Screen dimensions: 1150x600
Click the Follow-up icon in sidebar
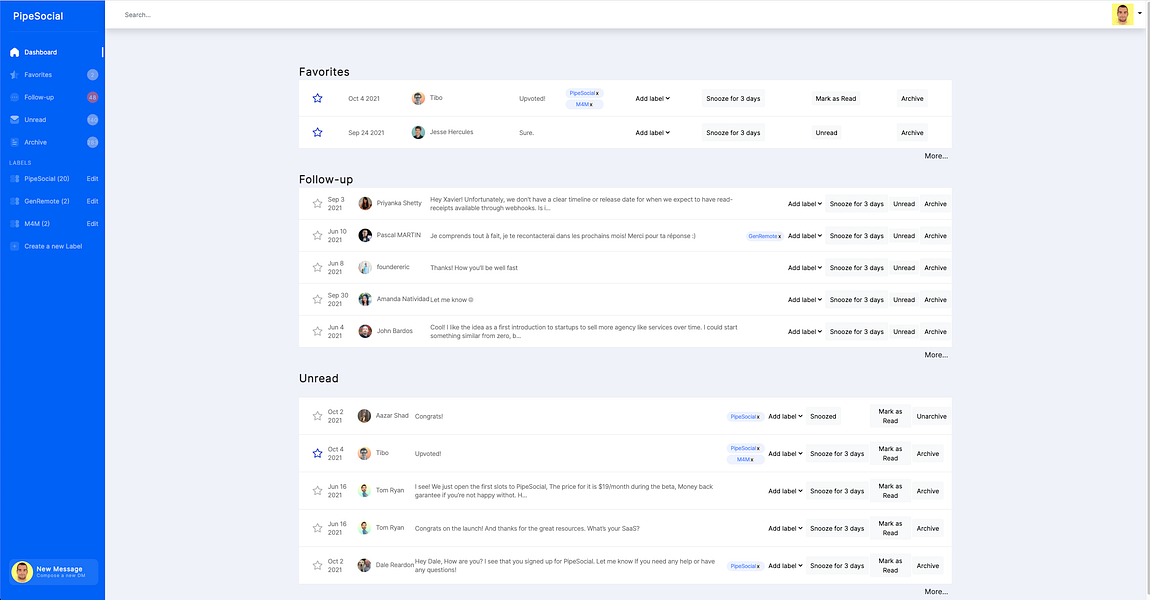click(15, 97)
